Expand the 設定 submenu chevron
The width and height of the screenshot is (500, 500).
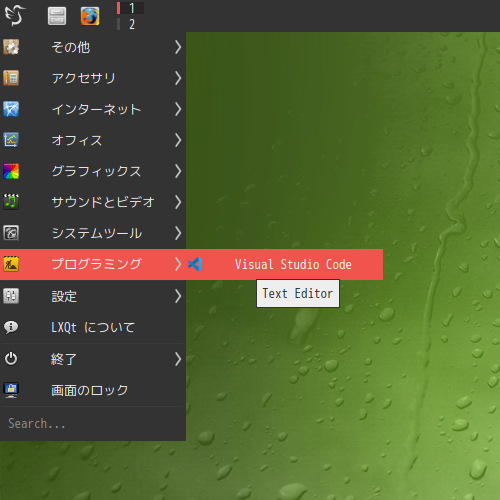[x=178, y=296]
